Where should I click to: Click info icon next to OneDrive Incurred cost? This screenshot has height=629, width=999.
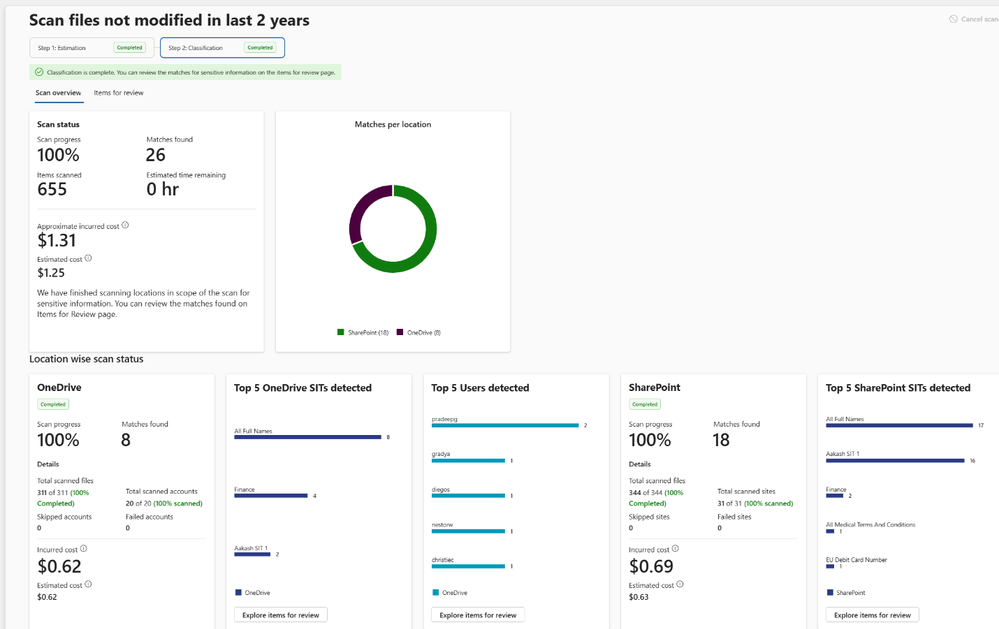83,548
